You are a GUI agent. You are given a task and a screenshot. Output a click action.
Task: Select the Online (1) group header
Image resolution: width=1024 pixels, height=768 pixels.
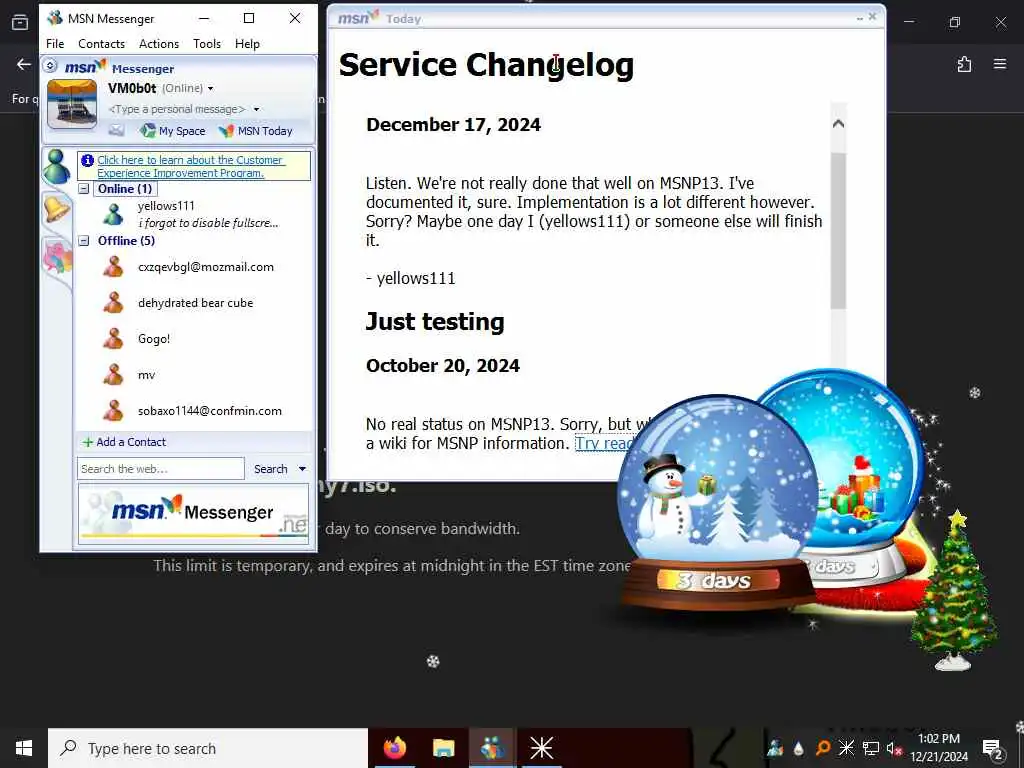125,189
